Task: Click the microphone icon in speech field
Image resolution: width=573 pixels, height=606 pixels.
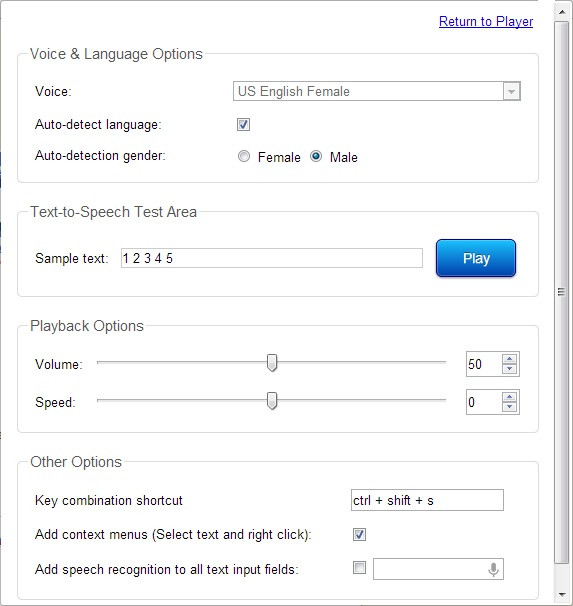Action: pyautogui.click(x=493, y=569)
